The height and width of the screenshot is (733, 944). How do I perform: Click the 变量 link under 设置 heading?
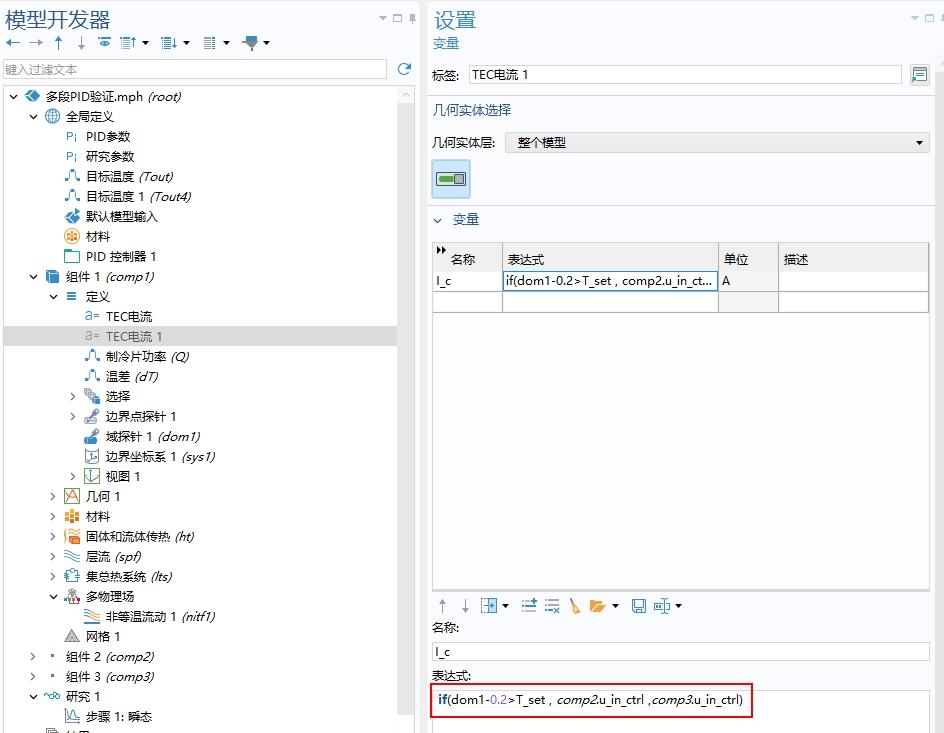click(444, 43)
